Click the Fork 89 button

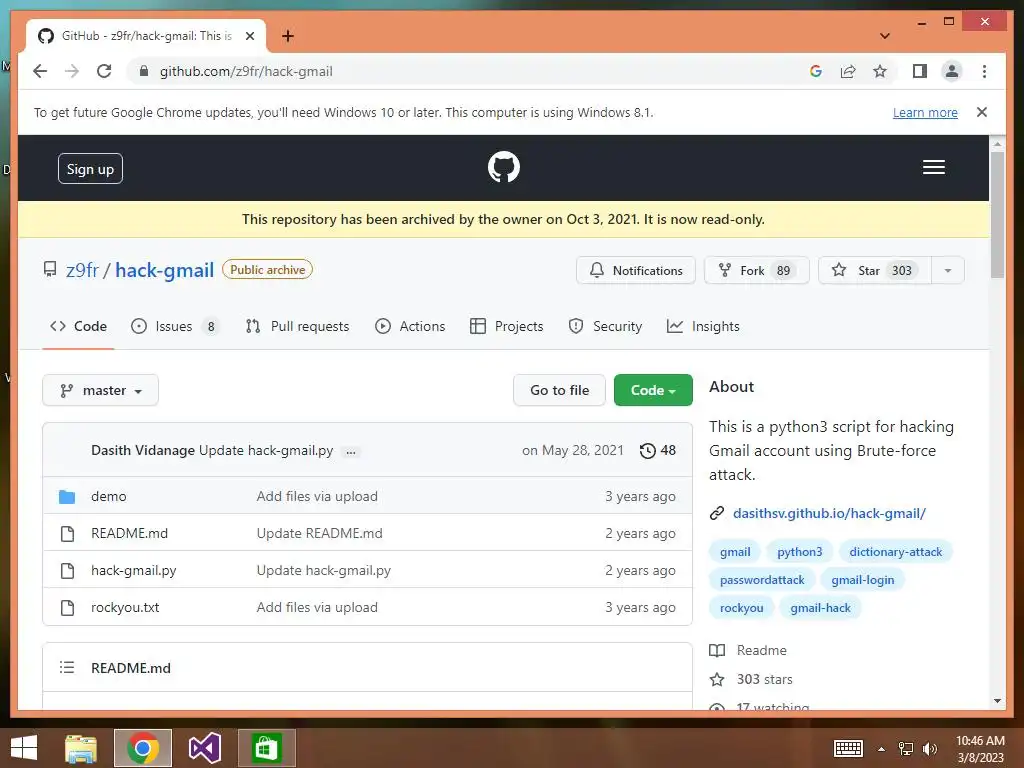(756, 270)
